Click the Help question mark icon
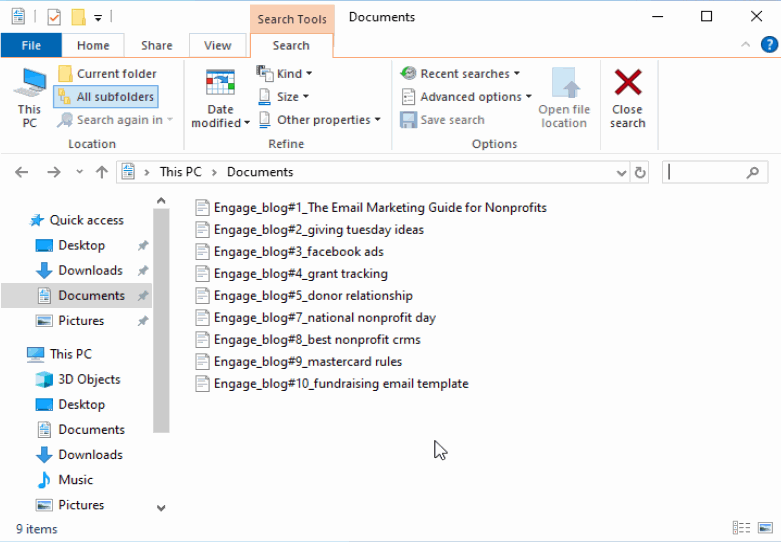Viewport: 781px width, 542px height. pyautogui.click(x=769, y=45)
